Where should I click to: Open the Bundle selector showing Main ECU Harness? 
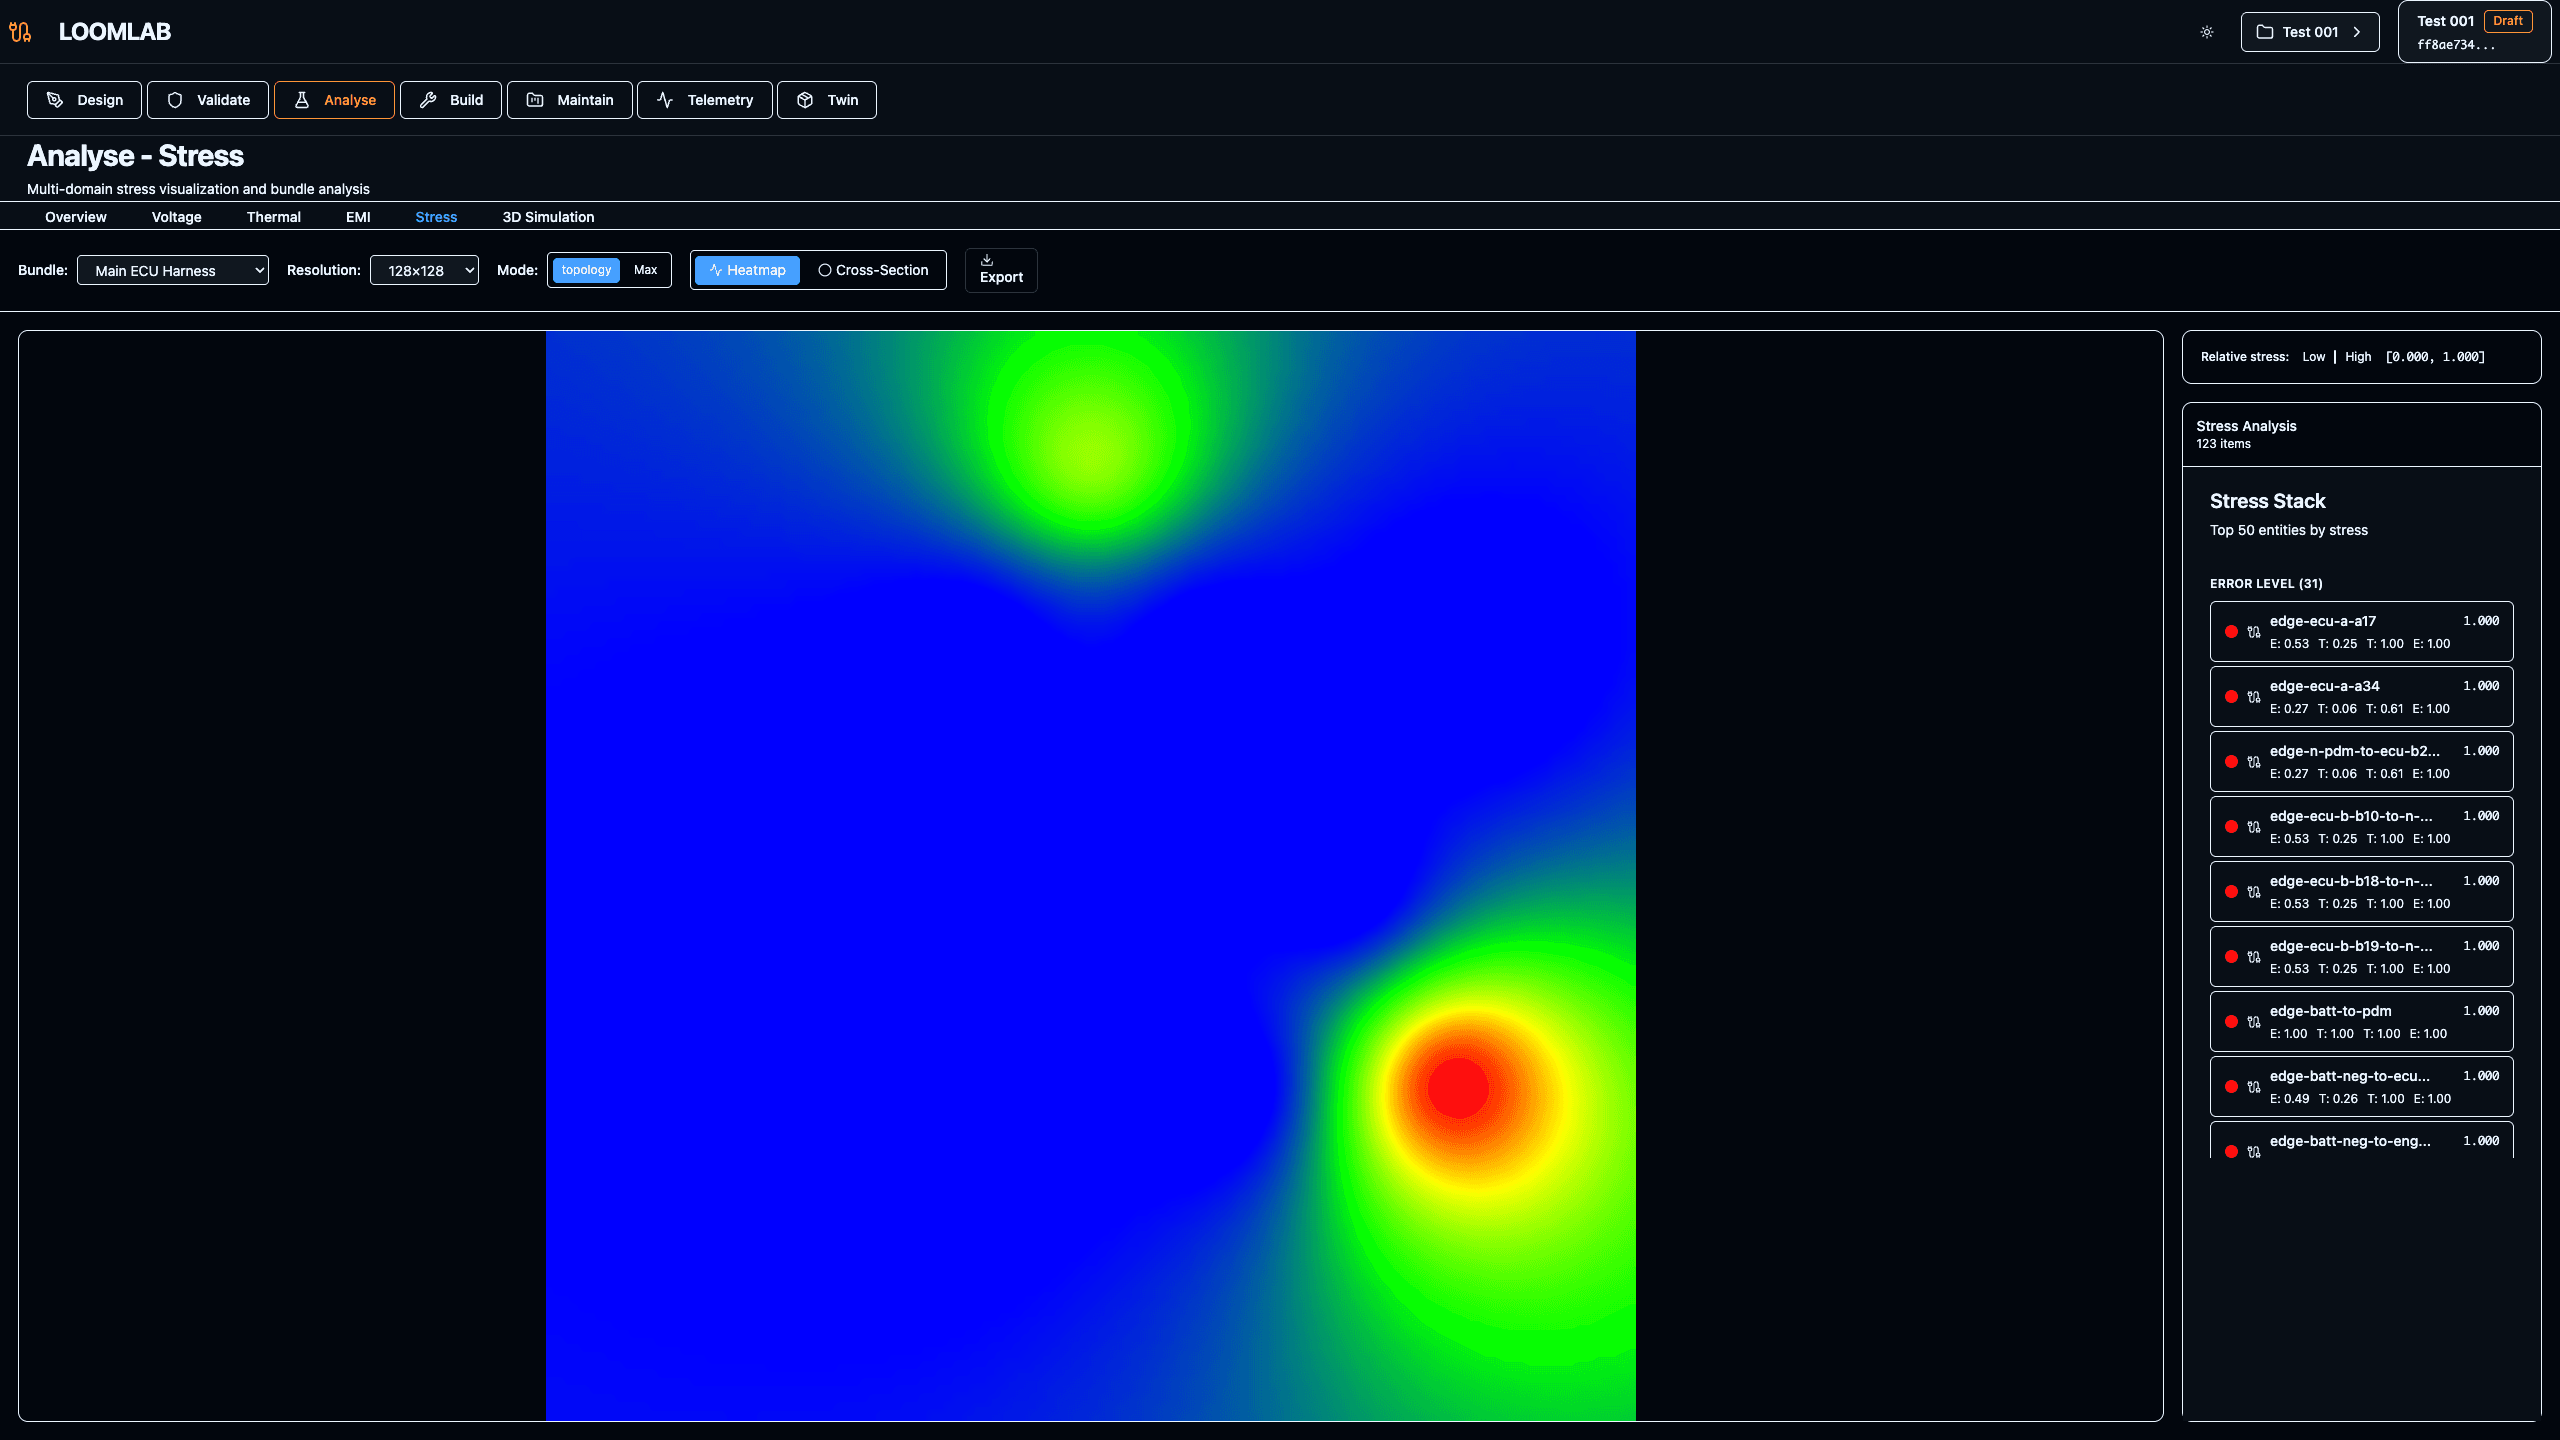point(172,270)
